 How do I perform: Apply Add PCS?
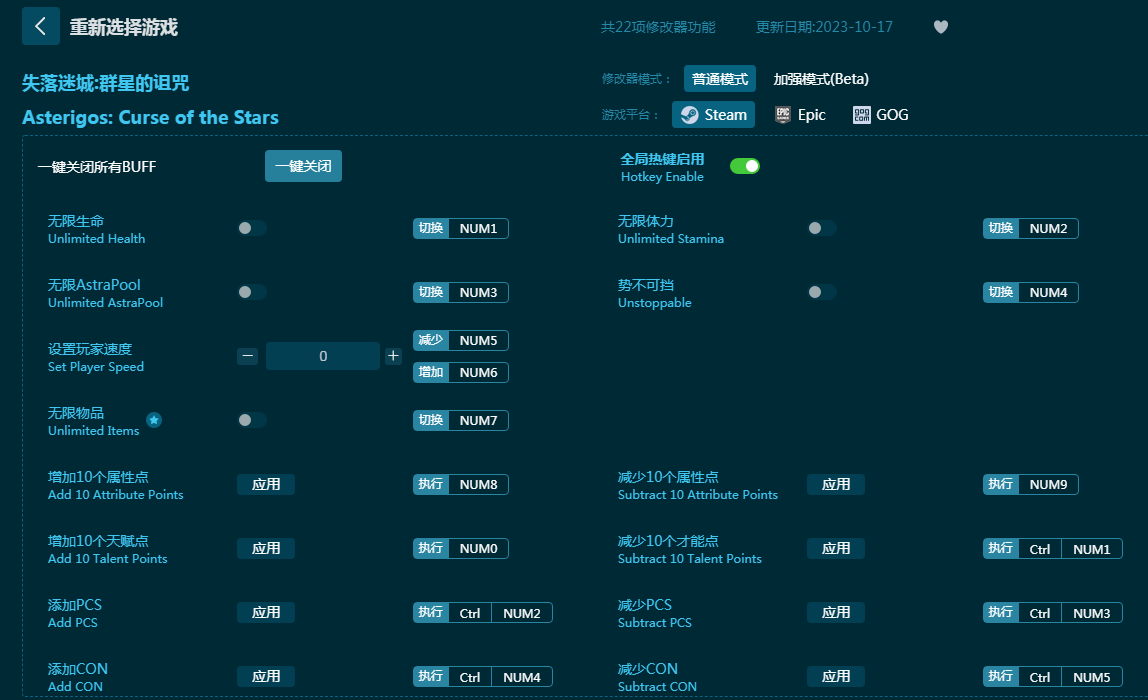tap(266, 613)
